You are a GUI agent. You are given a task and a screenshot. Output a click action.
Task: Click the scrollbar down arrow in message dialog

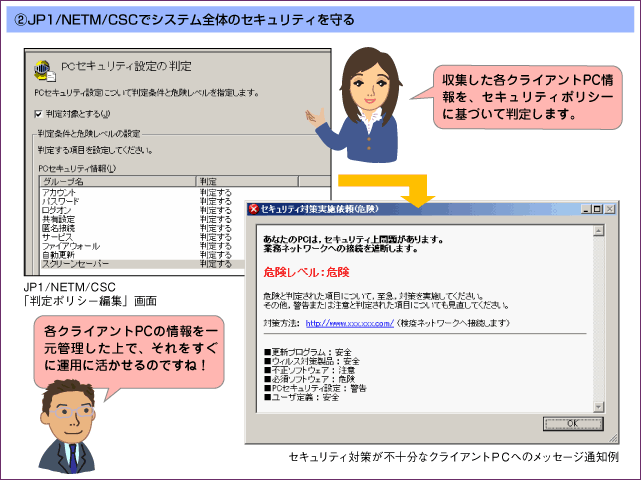[x=598, y=406]
